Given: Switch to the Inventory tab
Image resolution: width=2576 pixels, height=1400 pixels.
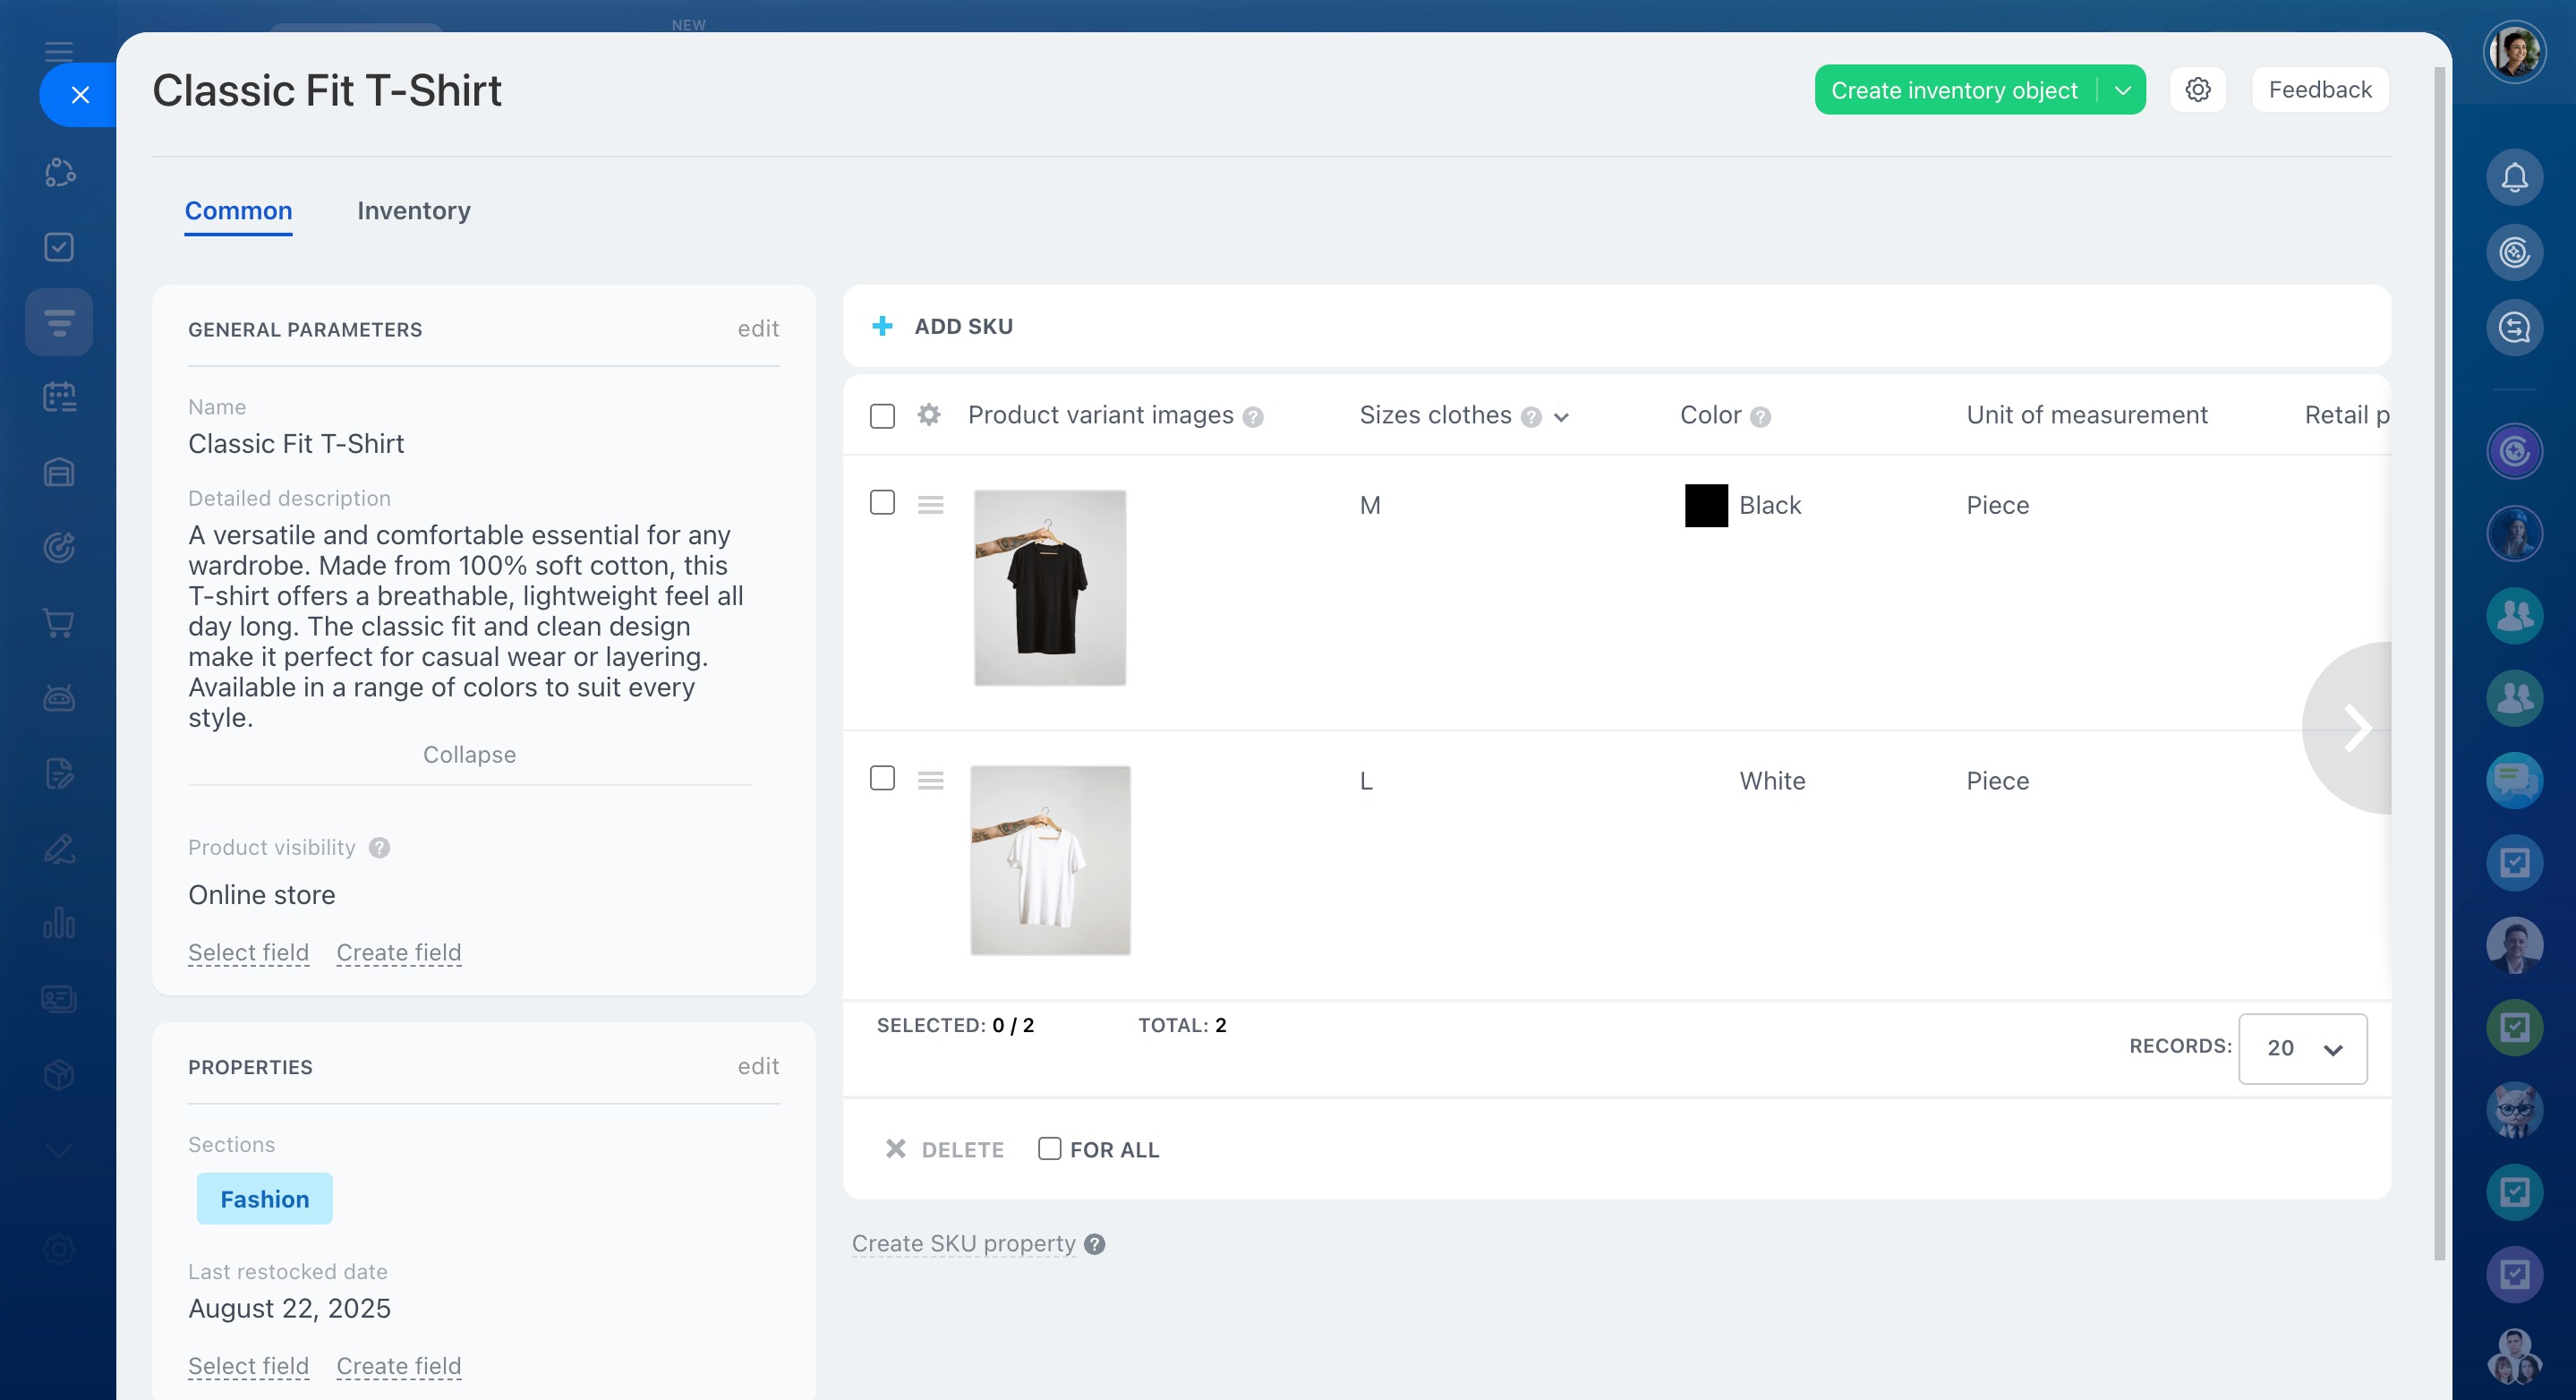Looking at the screenshot, I should [x=413, y=211].
